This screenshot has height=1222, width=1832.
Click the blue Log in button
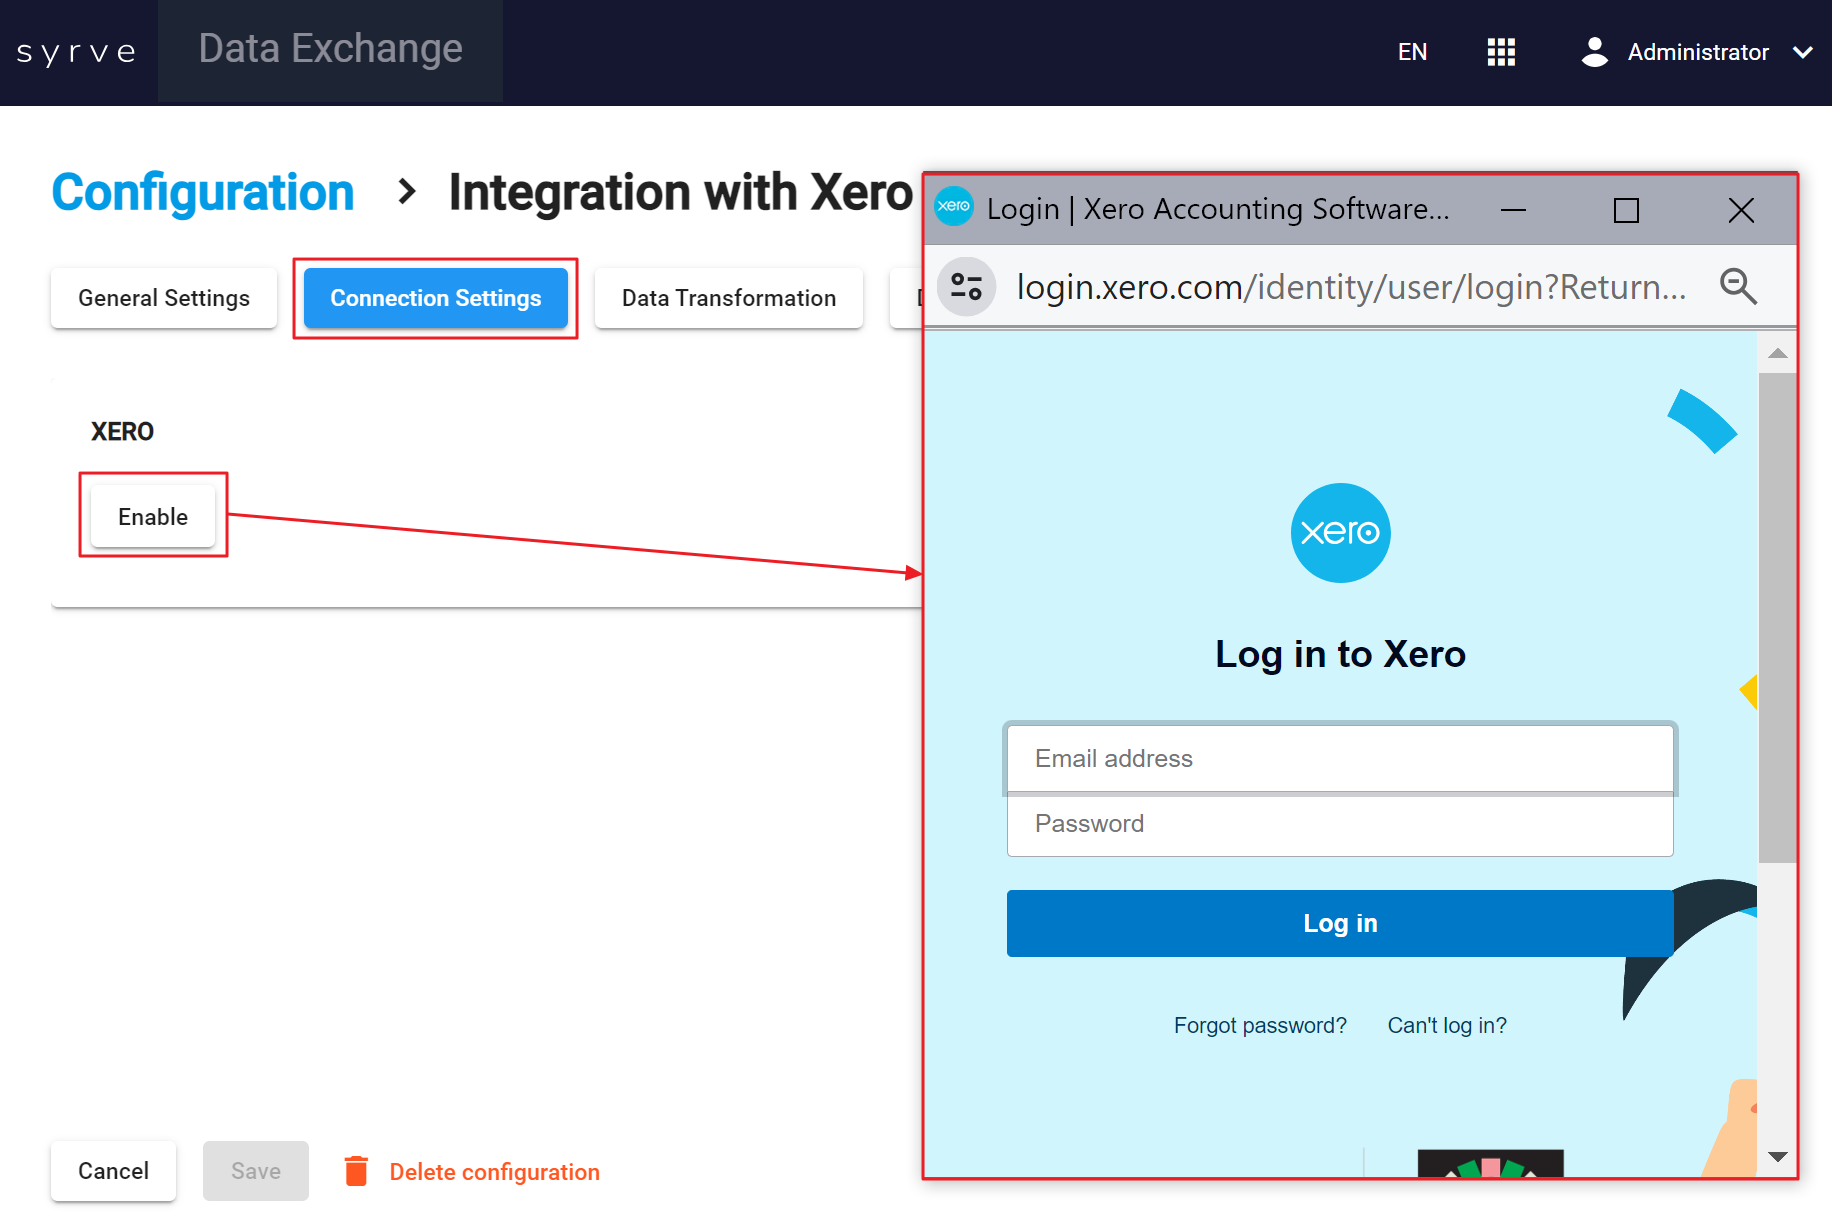pyautogui.click(x=1339, y=923)
